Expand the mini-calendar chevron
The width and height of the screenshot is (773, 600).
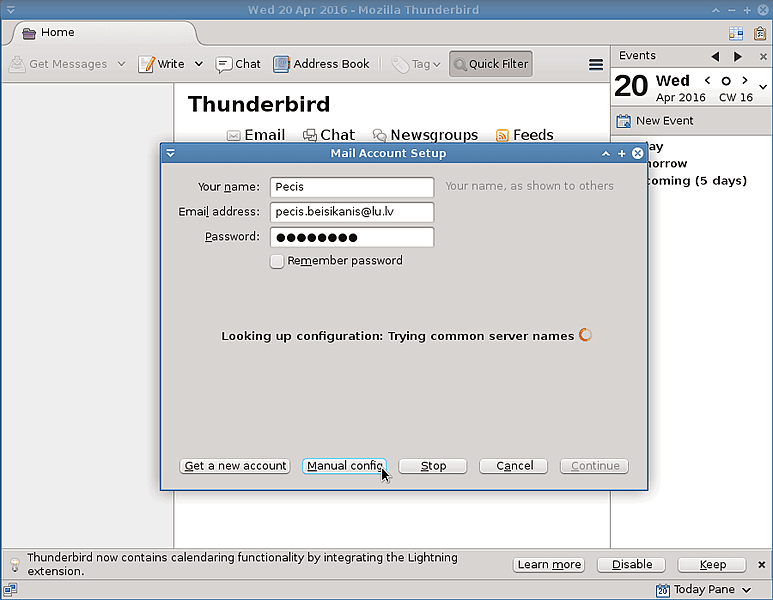[763, 87]
